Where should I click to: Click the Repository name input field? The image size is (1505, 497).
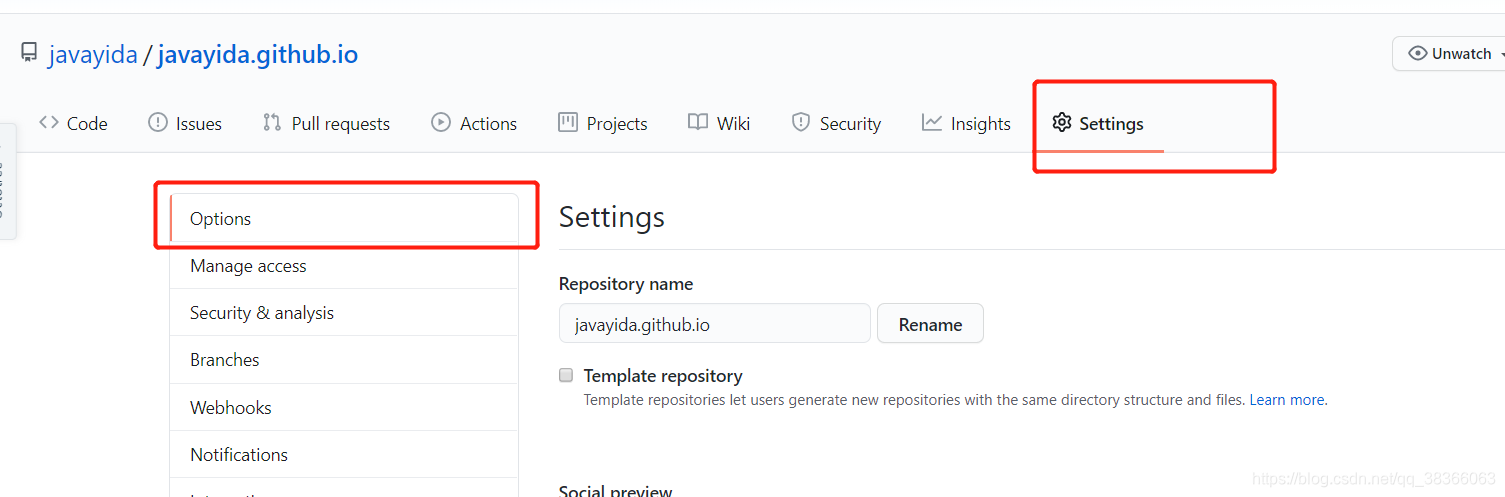pyautogui.click(x=714, y=324)
